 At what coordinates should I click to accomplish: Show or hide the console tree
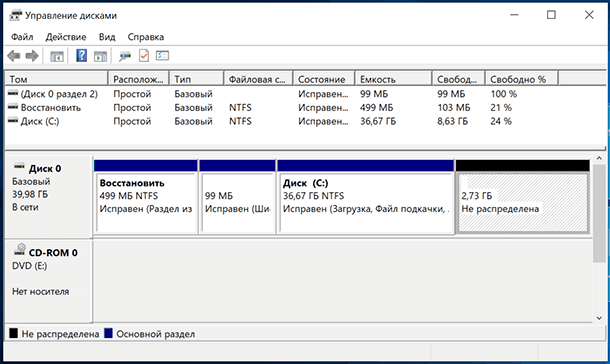click(x=57, y=56)
